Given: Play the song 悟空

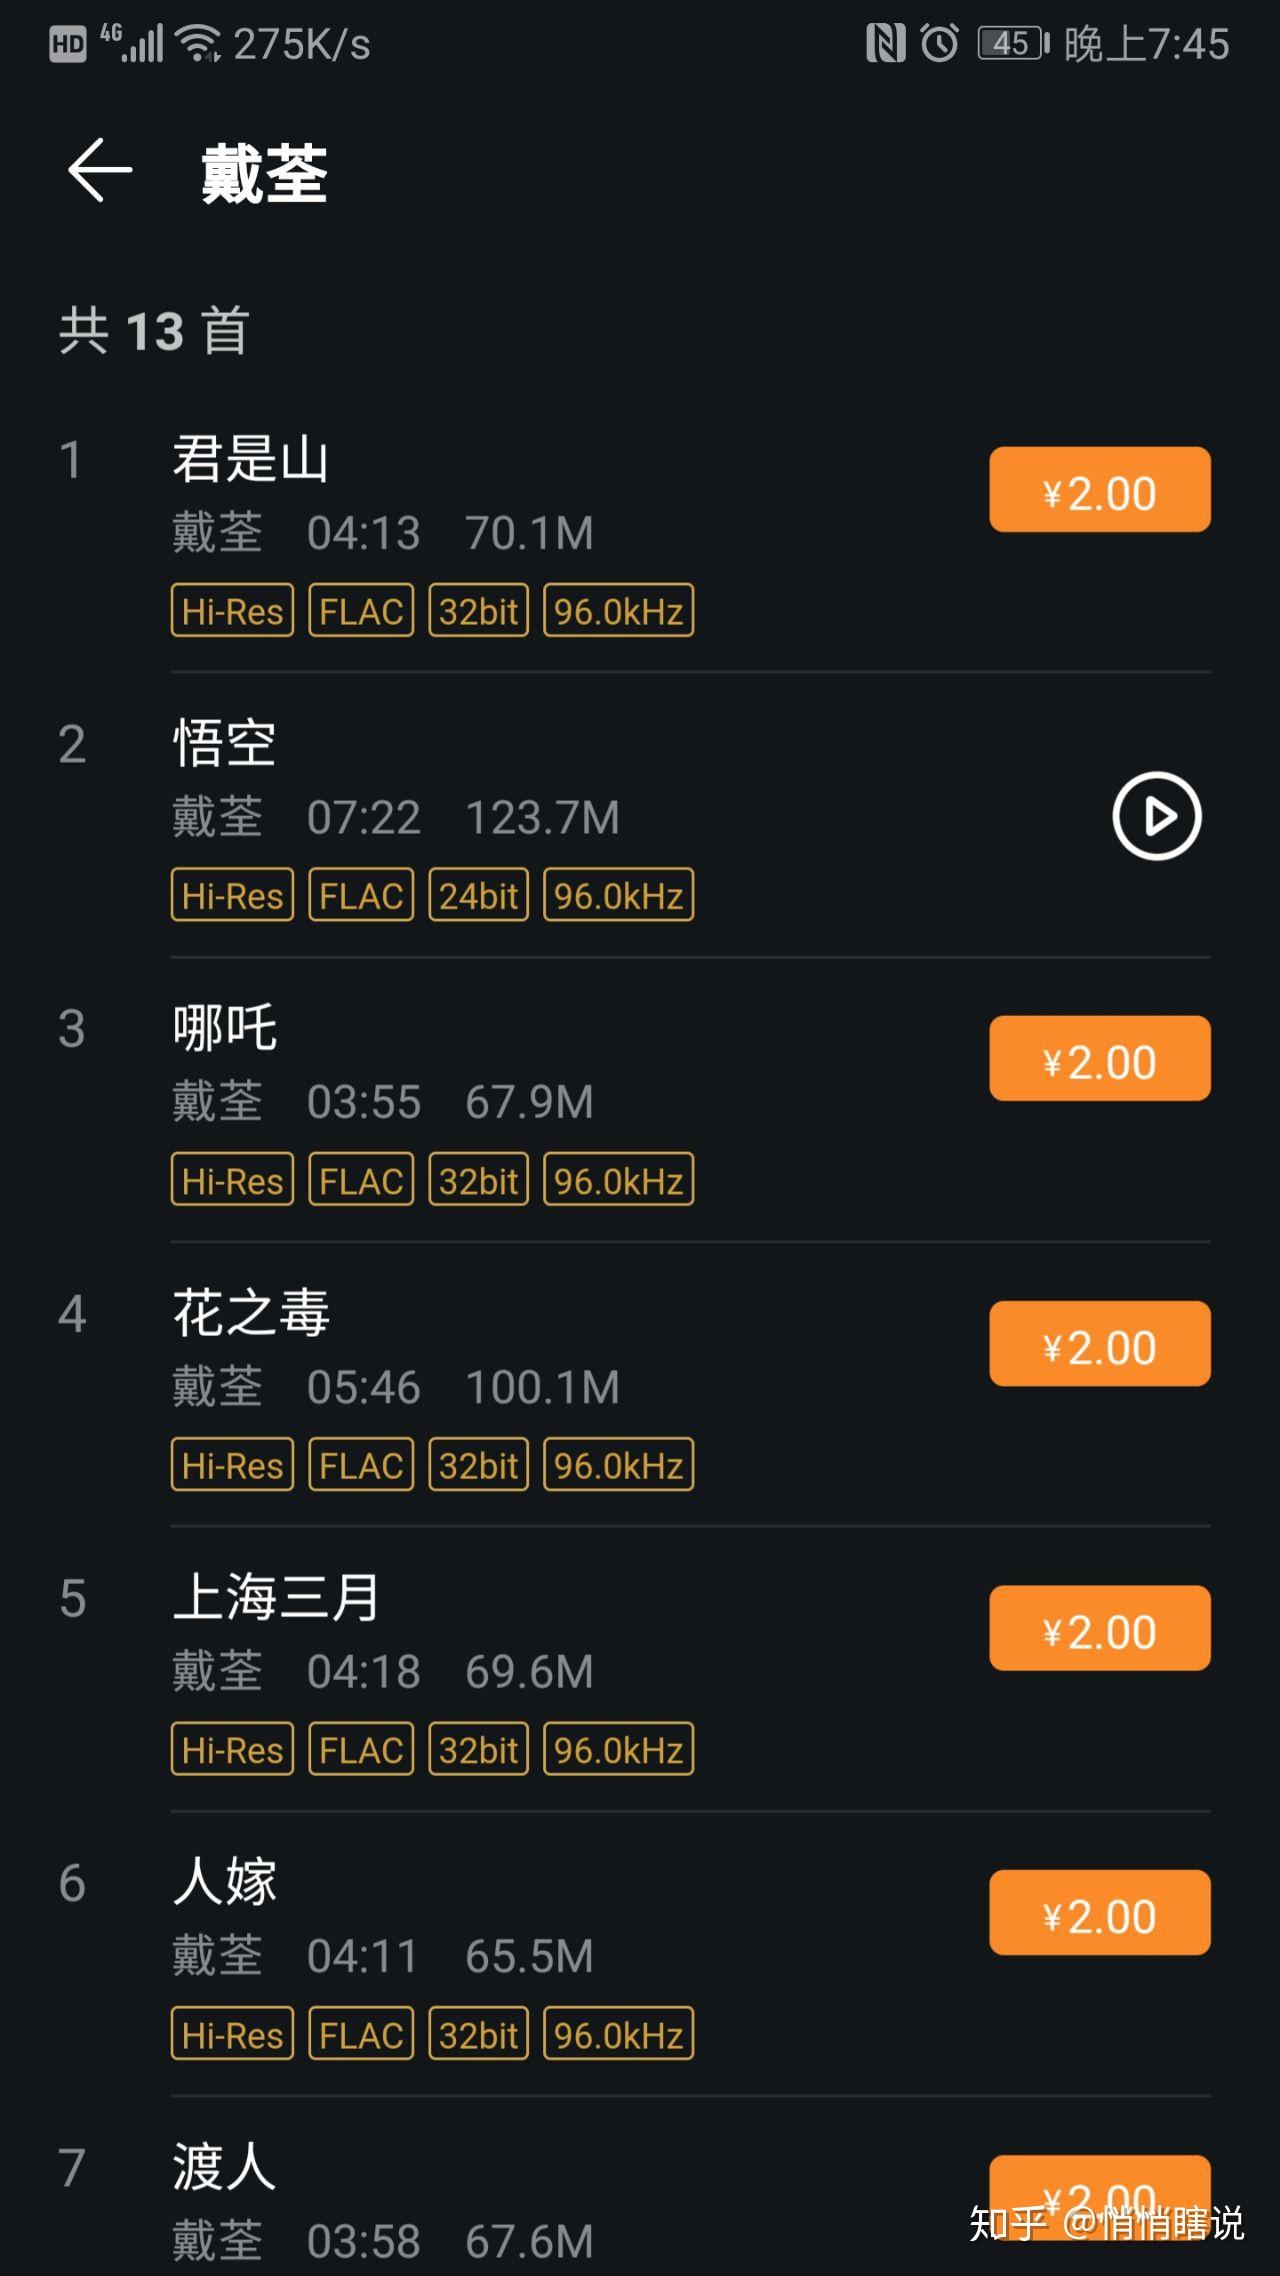Looking at the screenshot, I should (1157, 816).
